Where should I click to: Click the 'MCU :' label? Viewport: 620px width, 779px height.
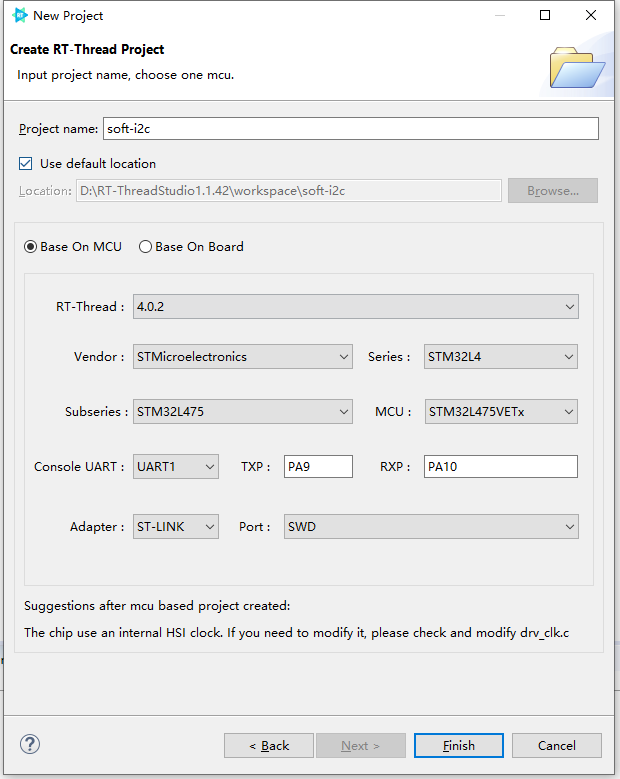click(393, 412)
